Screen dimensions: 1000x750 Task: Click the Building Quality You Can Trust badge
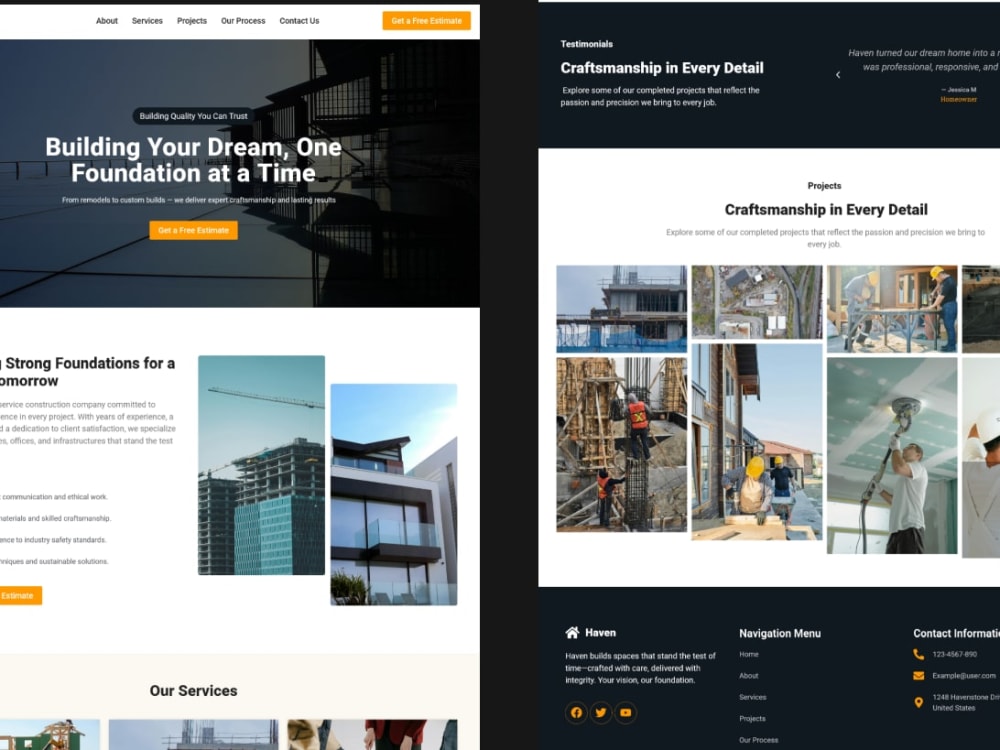tap(193, 116)
